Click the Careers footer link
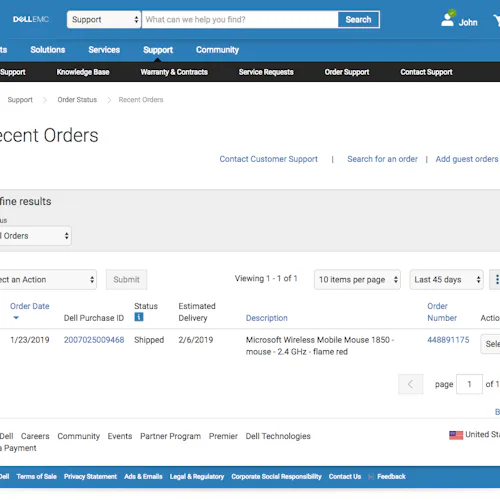Image resolution: width=500 pixels, height=500 pixels. click(x=35, y=436)
